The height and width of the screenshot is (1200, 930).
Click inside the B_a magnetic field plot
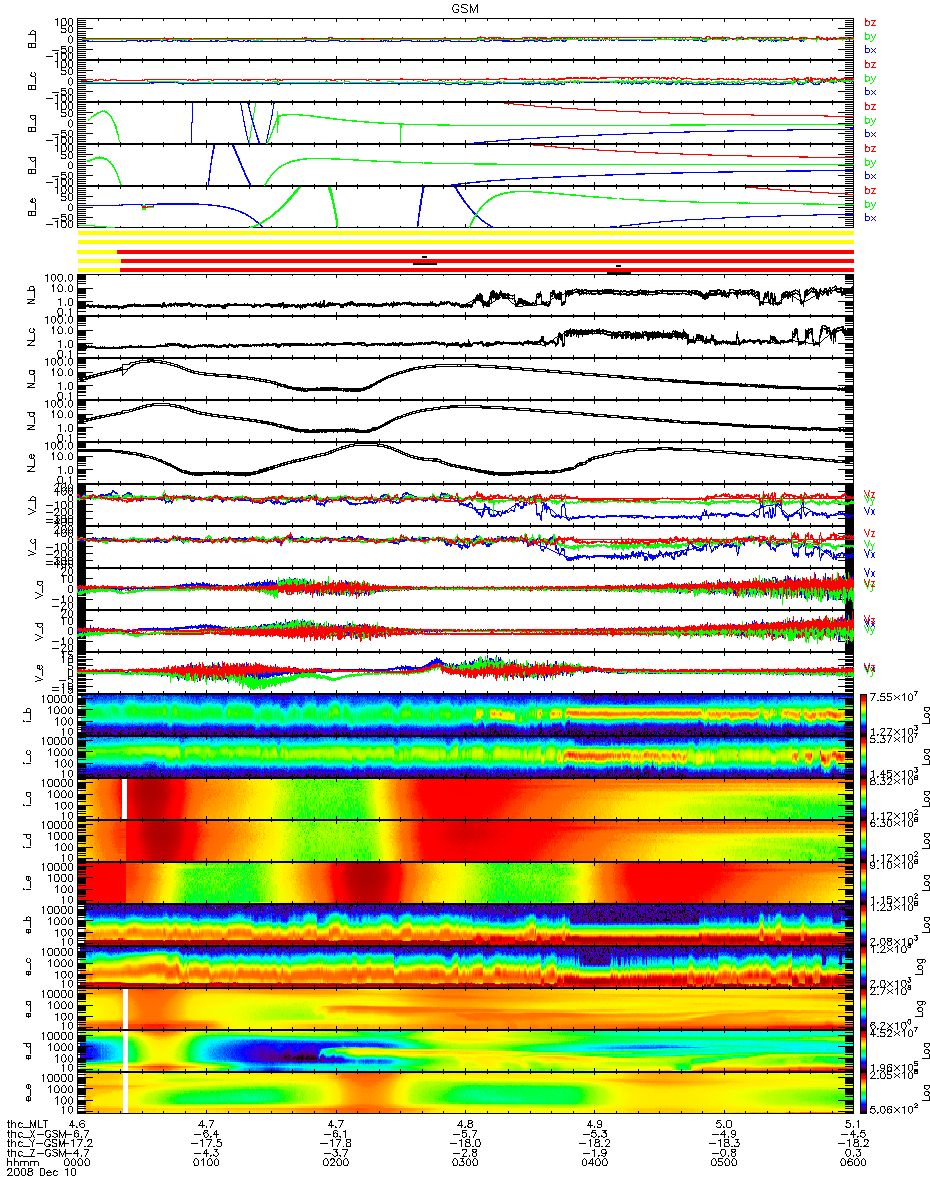(466, 122)
